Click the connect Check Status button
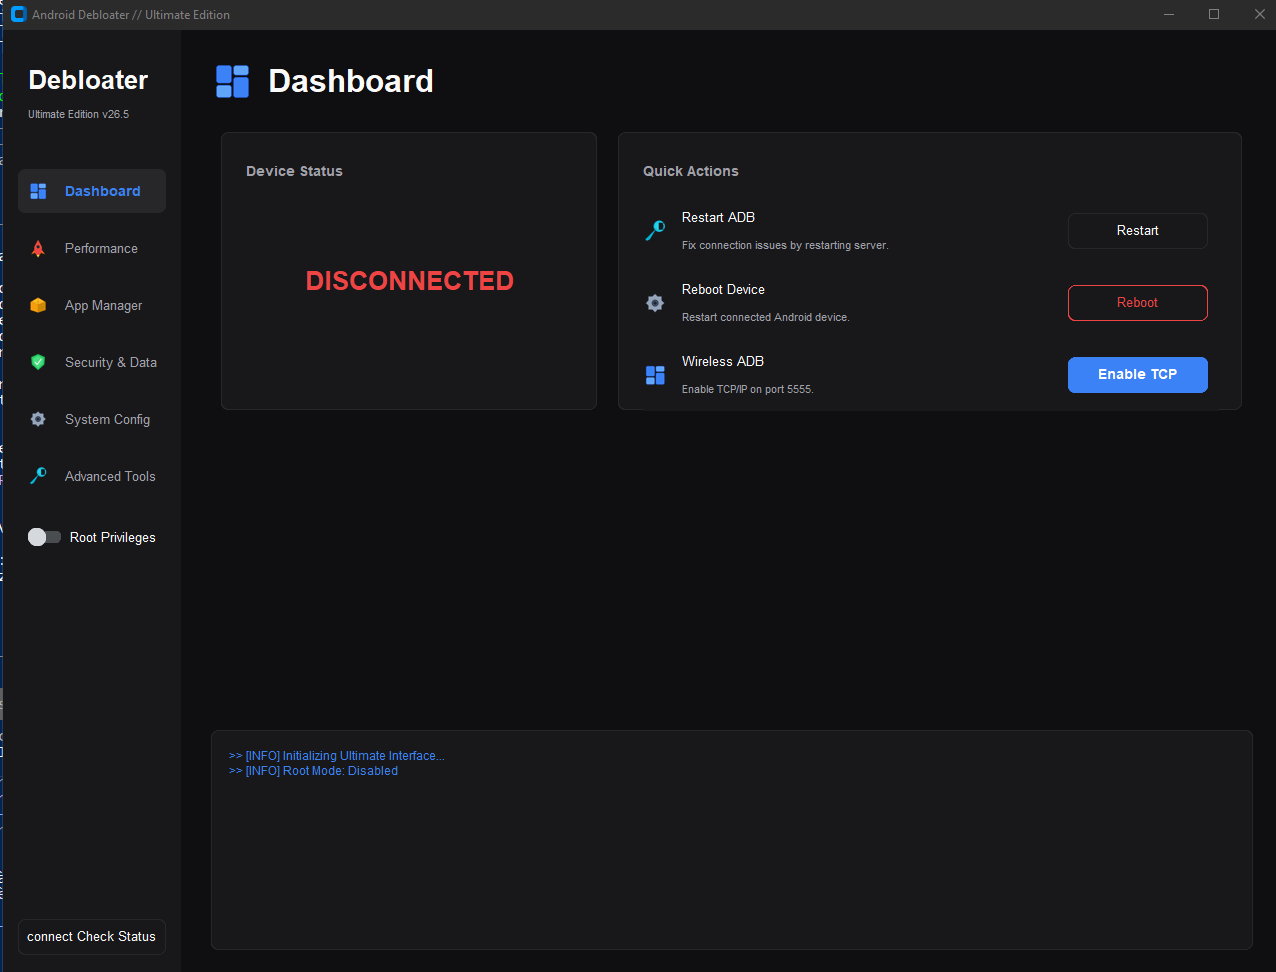1276x972 pixels. [x=92, y=937]
